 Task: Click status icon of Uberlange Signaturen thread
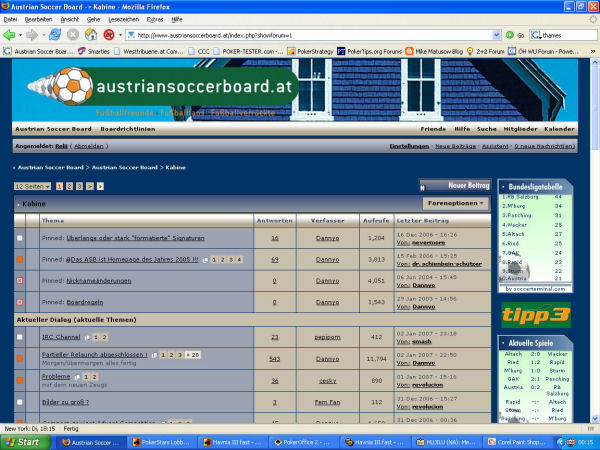[20, 238]
